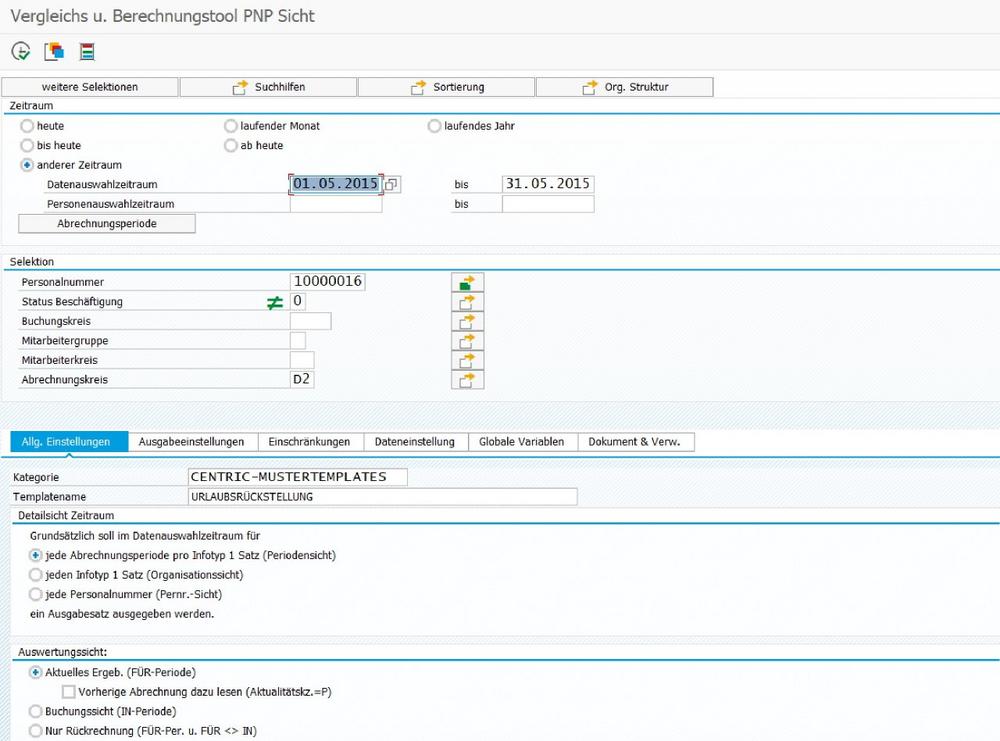This screenshot has width=1000, height=741.
Task: Open multiple selection for Status Beschäftigung
Action: coord(467,302)
